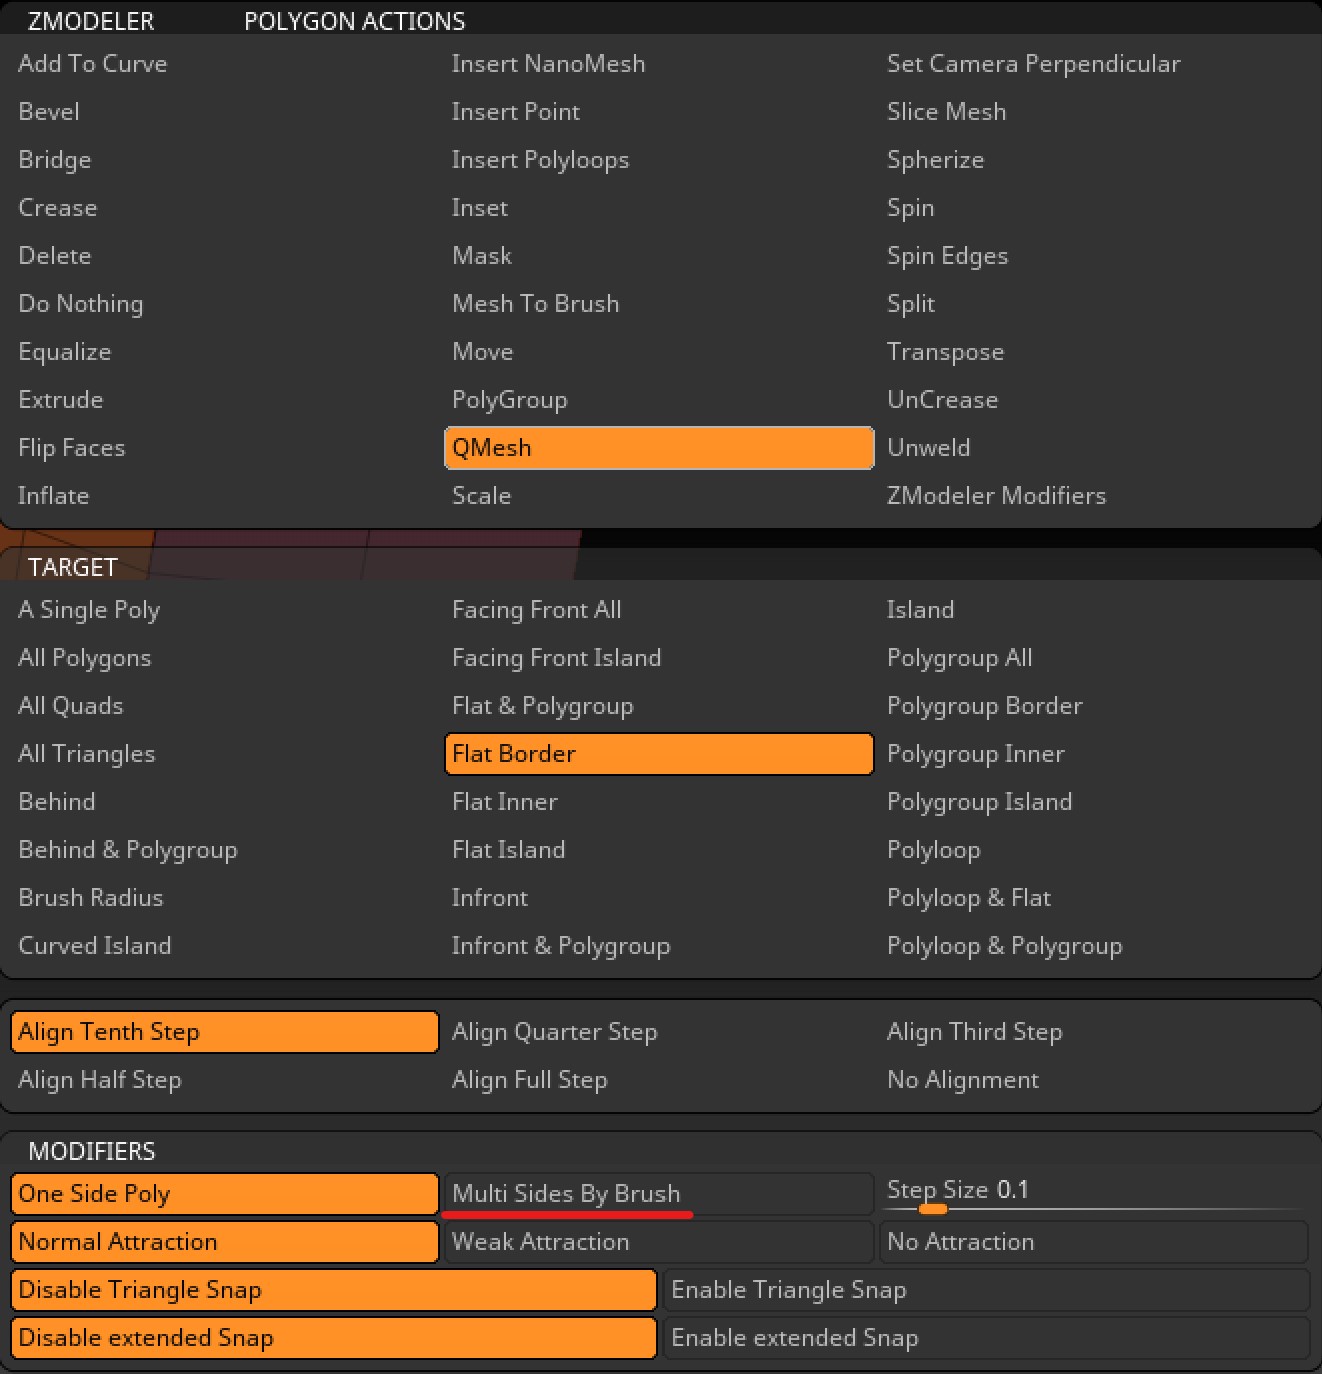The image size is (1322, 1374).
Task: Choose Brush Radius target
Action: [91, 897]
